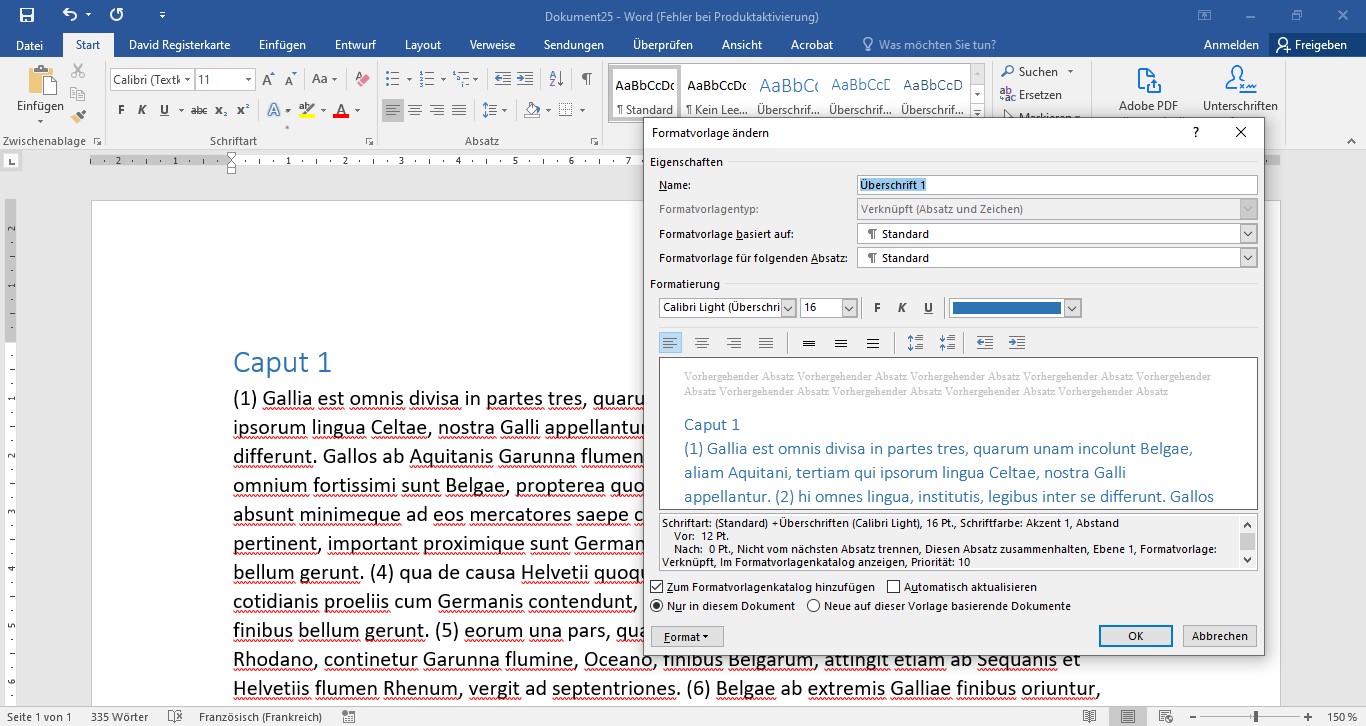Cut selection with the scissors icon
This screenshot has height=726, width=1366.
pyautogui.click(x=78, y=71)
